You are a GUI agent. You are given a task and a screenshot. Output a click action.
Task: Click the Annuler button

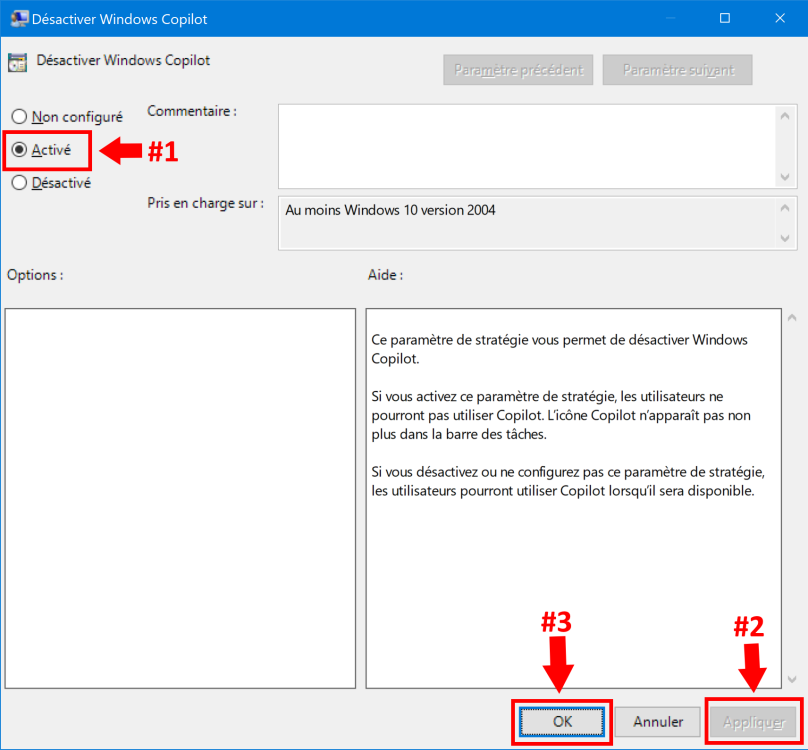(x=658, y=722)
